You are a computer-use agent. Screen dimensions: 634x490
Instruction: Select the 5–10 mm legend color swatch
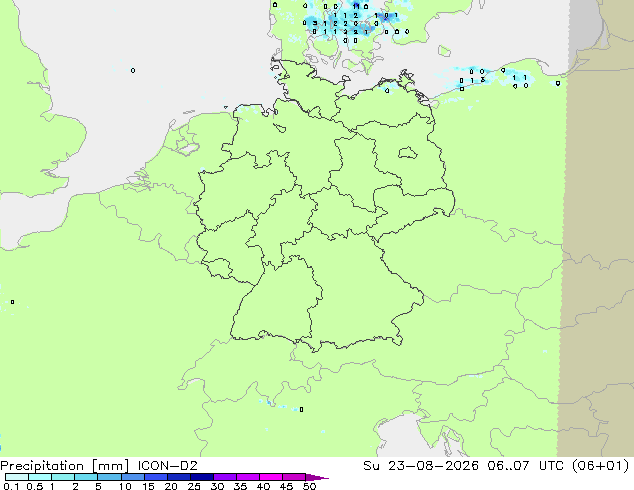pos(109,477)
